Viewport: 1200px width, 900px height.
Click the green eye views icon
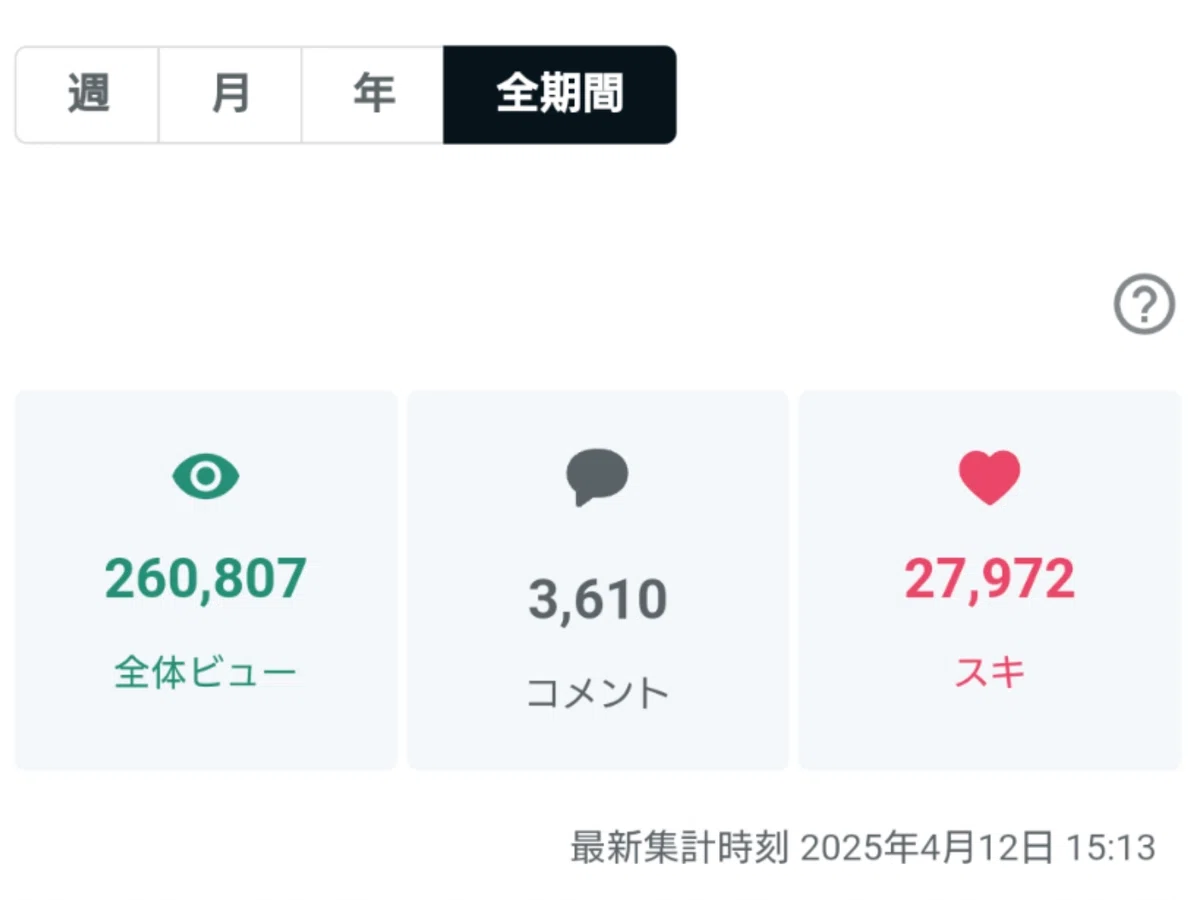coord(206,477)
